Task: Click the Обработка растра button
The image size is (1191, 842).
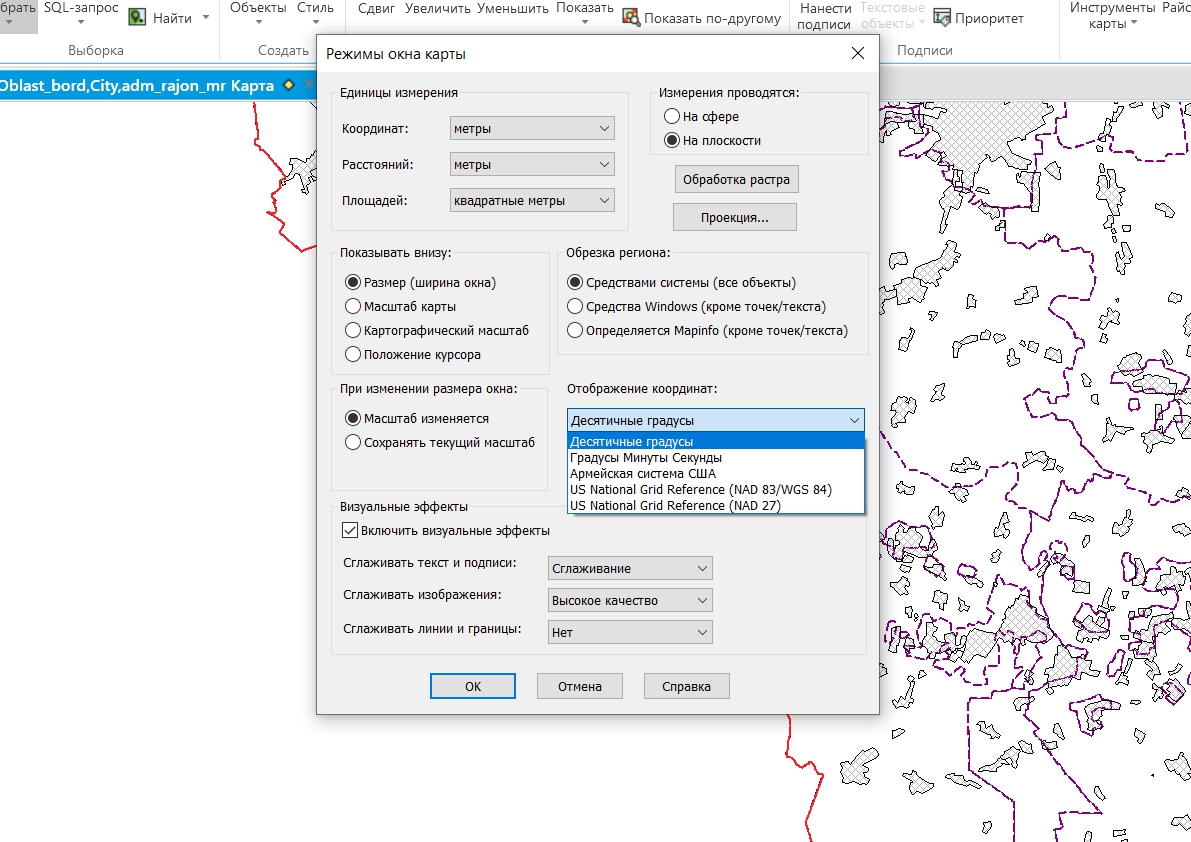Action: [736, 179]
